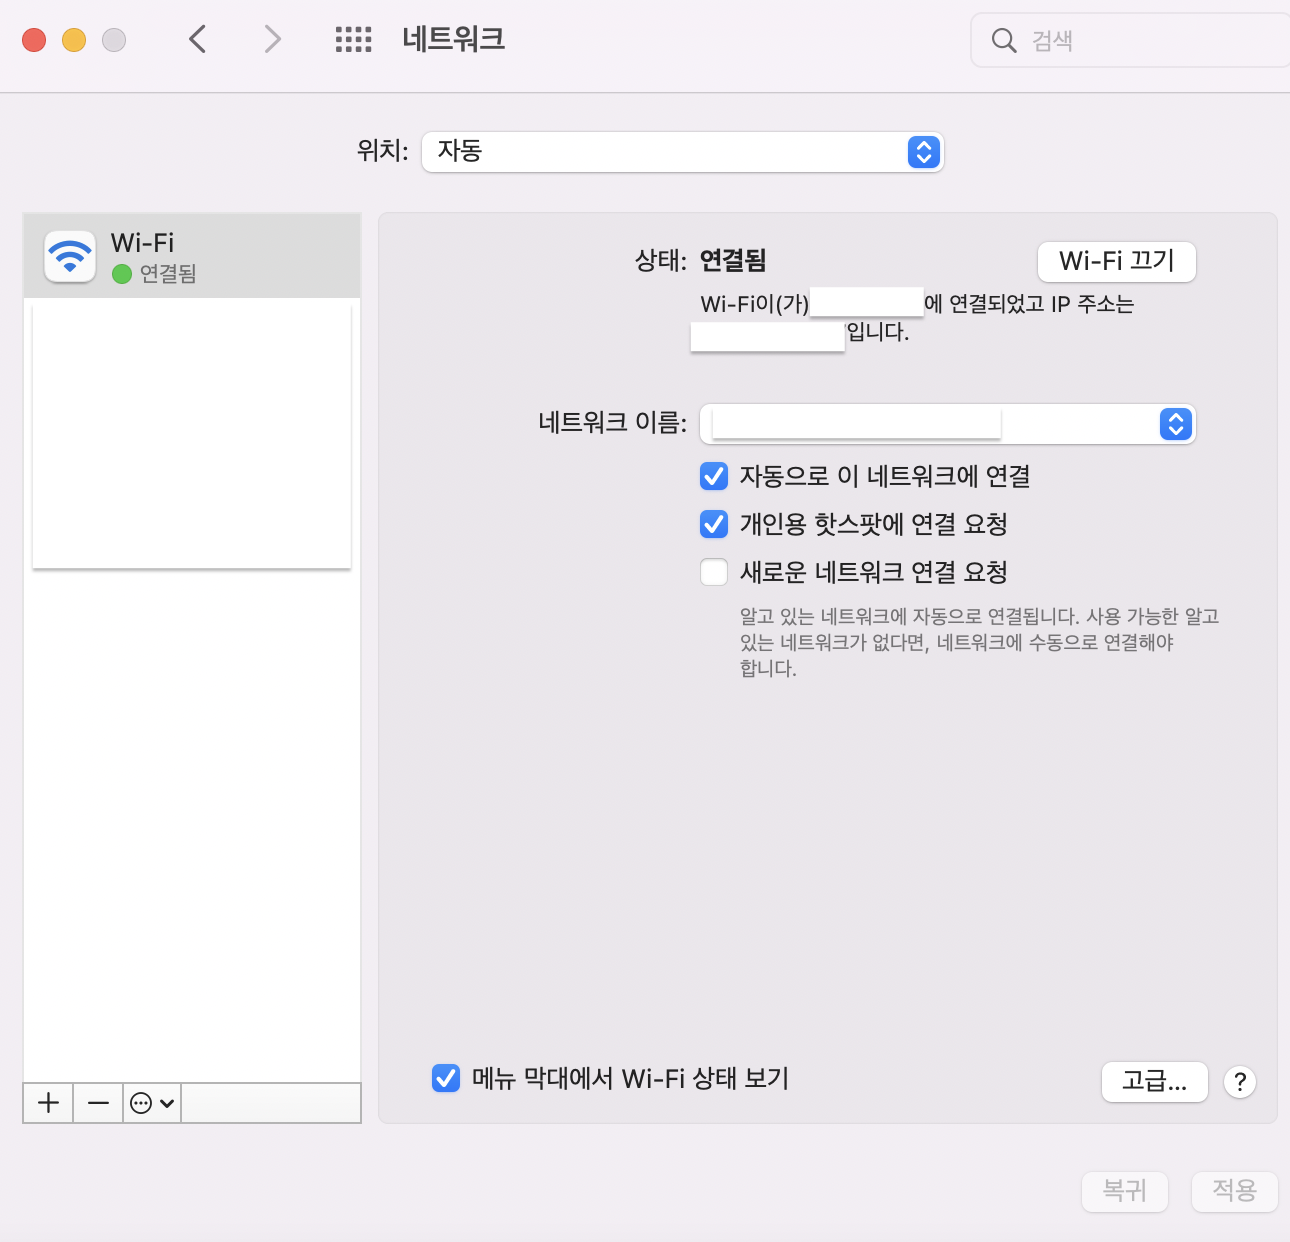The height and width of the screenshot is (1242, 1290).
Task: Click the plus button to add a service
Action: point(48,1103)
